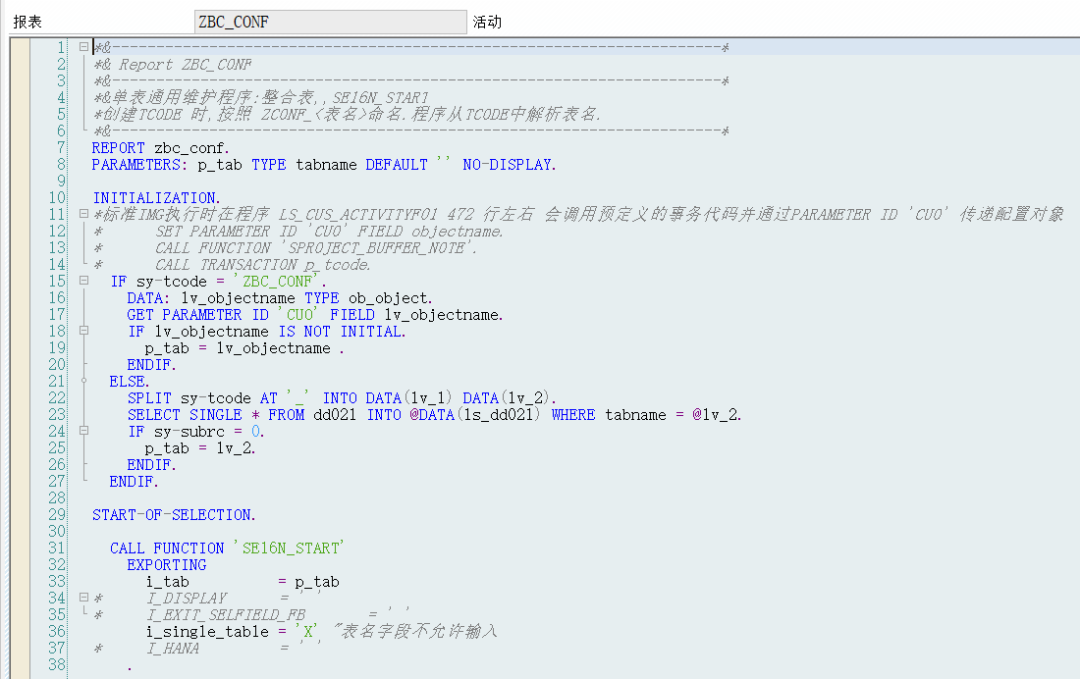Viewport: 1080px width, 679px height.
Task: Click the commented SET PARAMETER ID line 12
Action: [x=329, y=231]
